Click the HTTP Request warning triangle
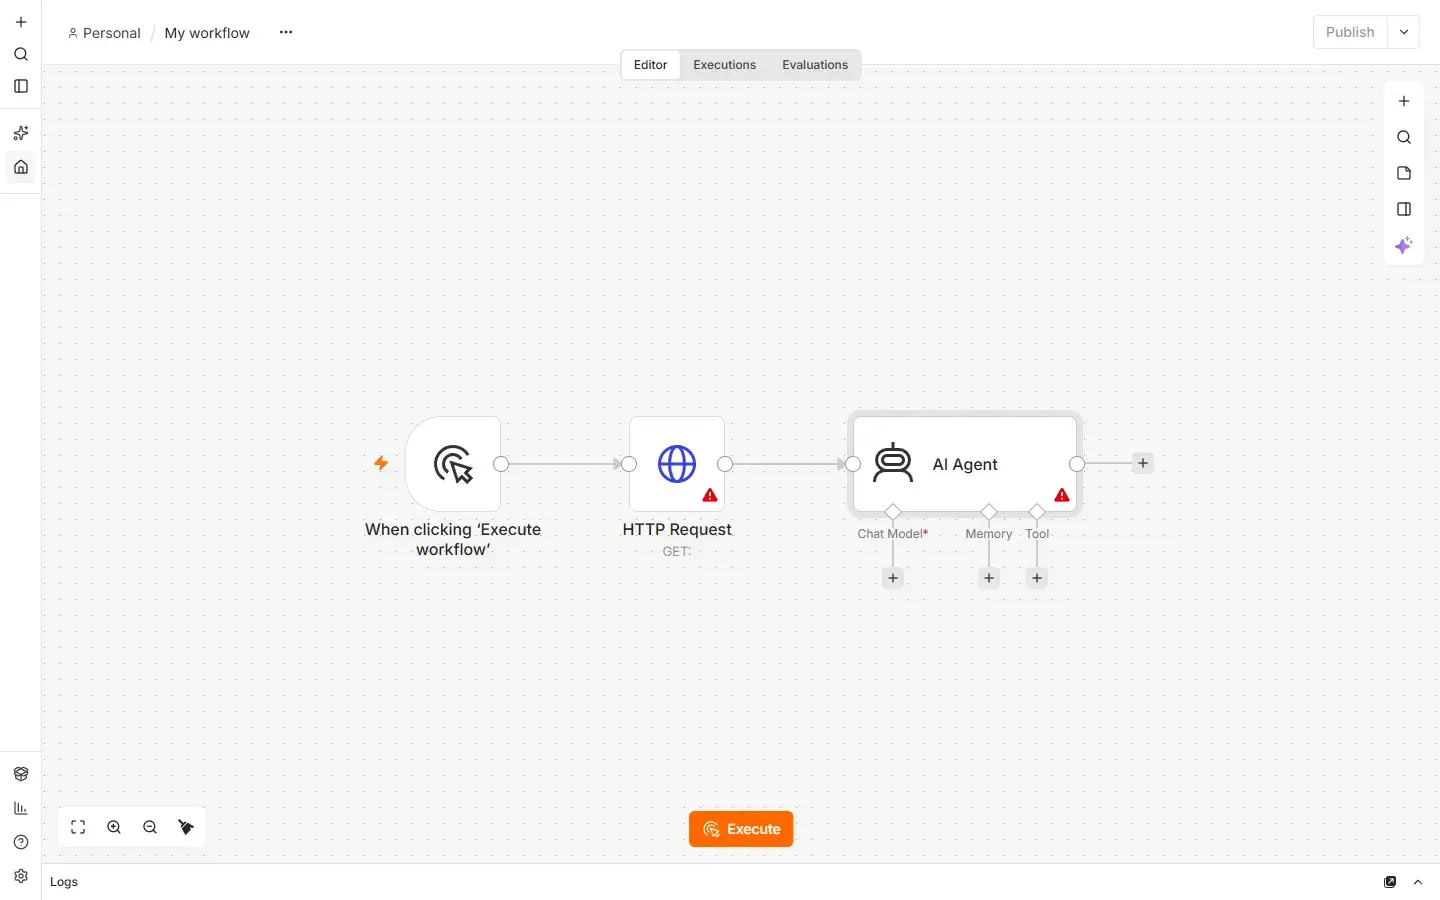 (710, 495)
